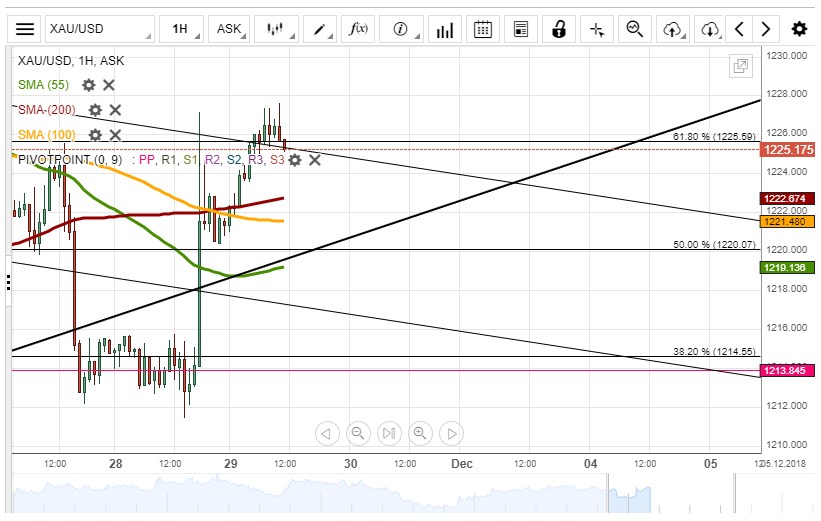
Task: Go to next with right chevron
Action: click(x=765, y=29)
